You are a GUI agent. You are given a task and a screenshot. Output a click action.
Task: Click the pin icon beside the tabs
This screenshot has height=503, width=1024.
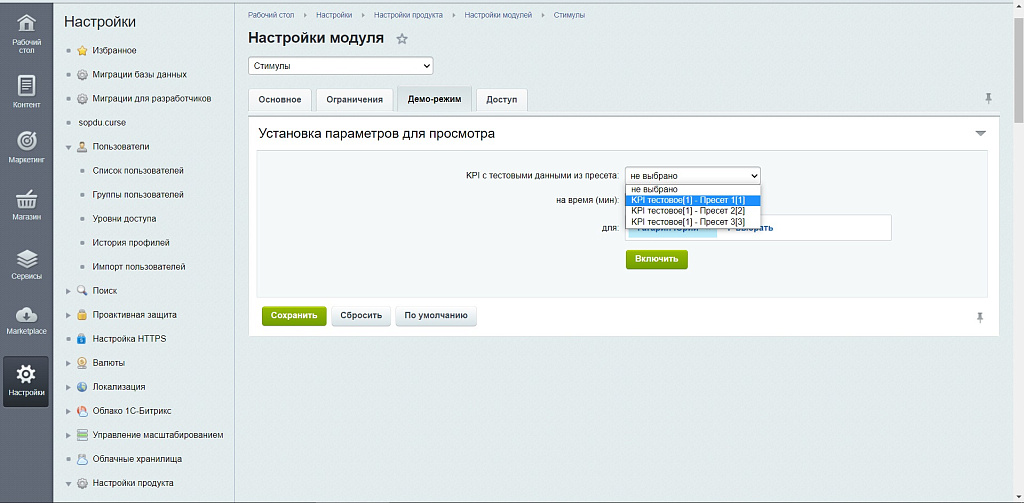pyautogui.click(x=989, y=98)
